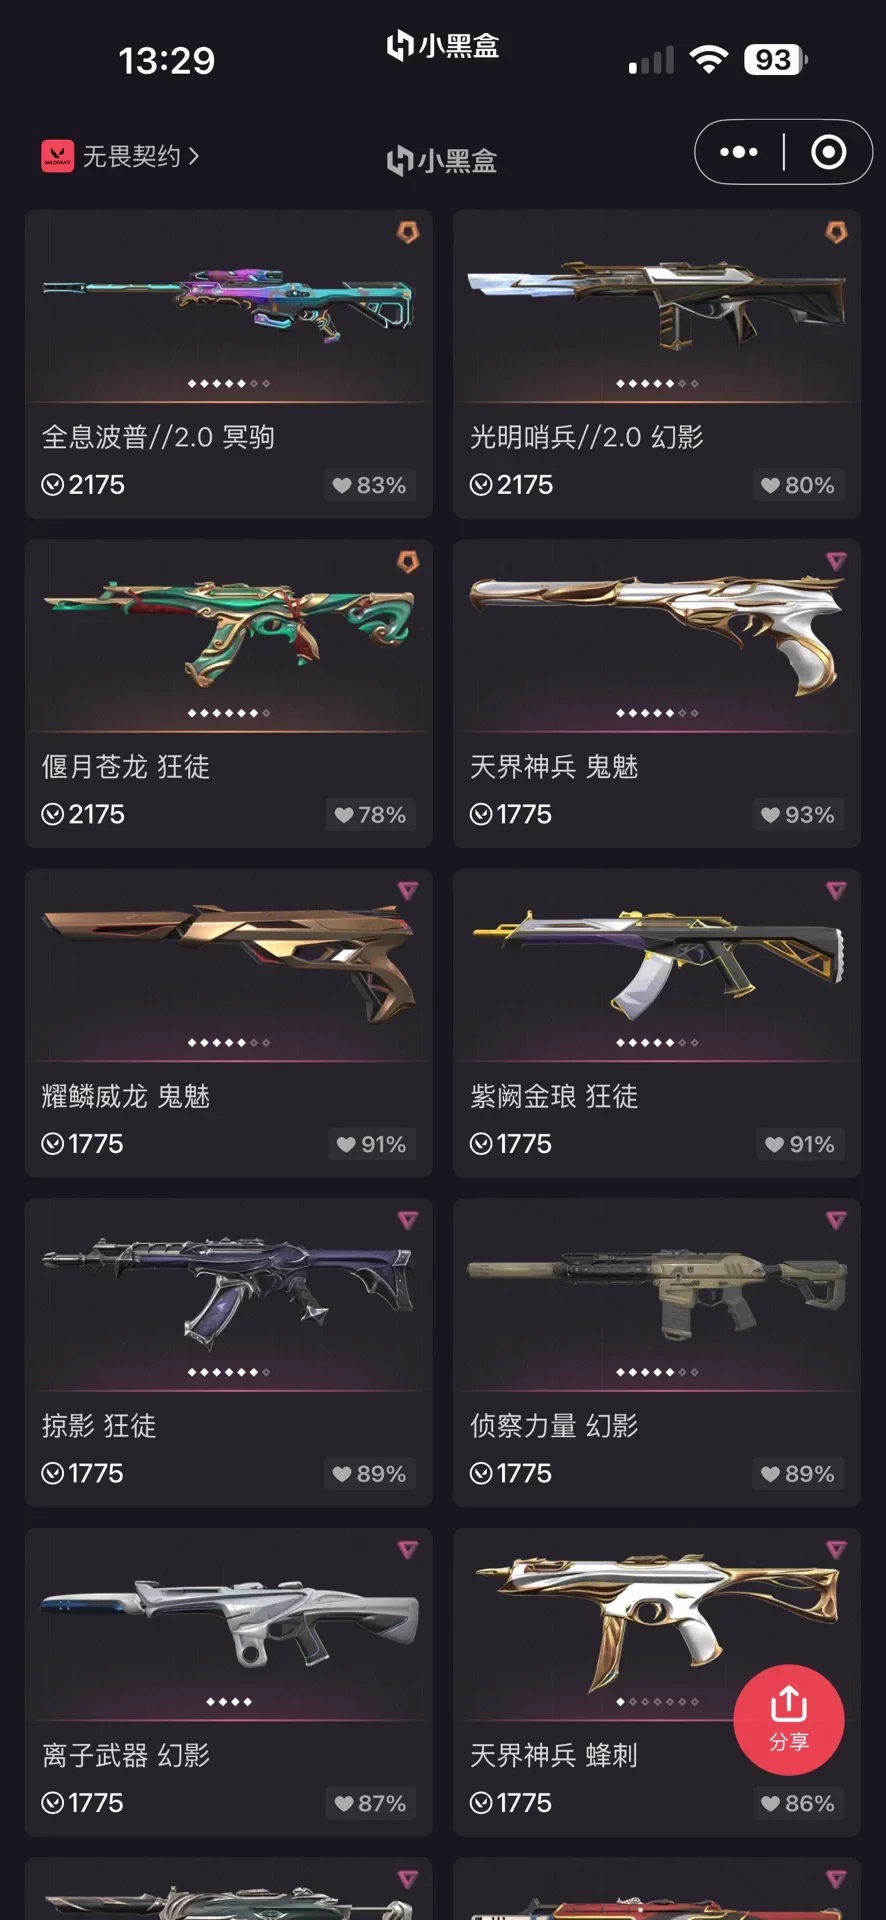Screen dimensions: 886x1920
Task: Open the mini-program three-dot menu
Action: [739, 152]
